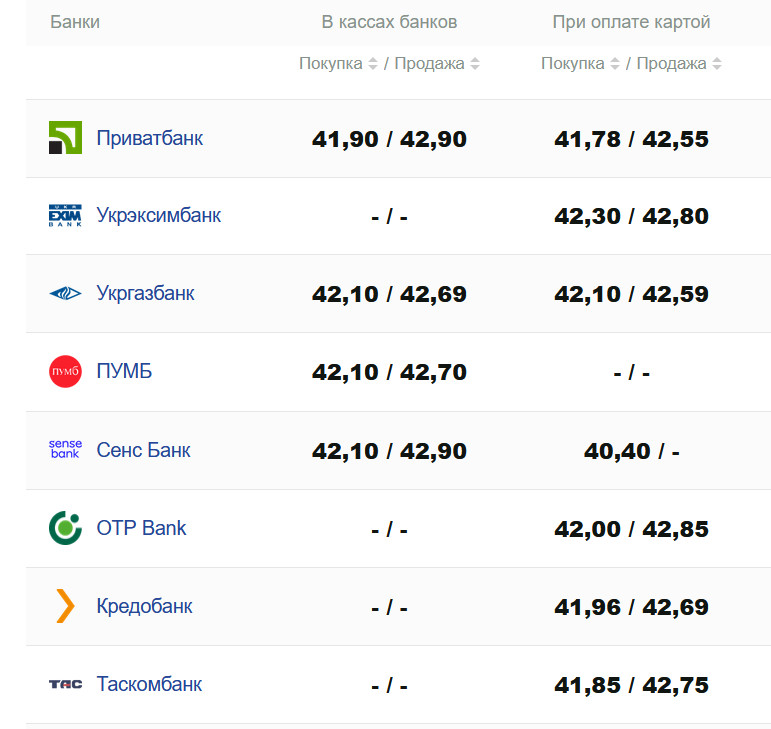The image size is (771, 729).
Task: Open the Приватбанк bank link
Action: (150, 138)
